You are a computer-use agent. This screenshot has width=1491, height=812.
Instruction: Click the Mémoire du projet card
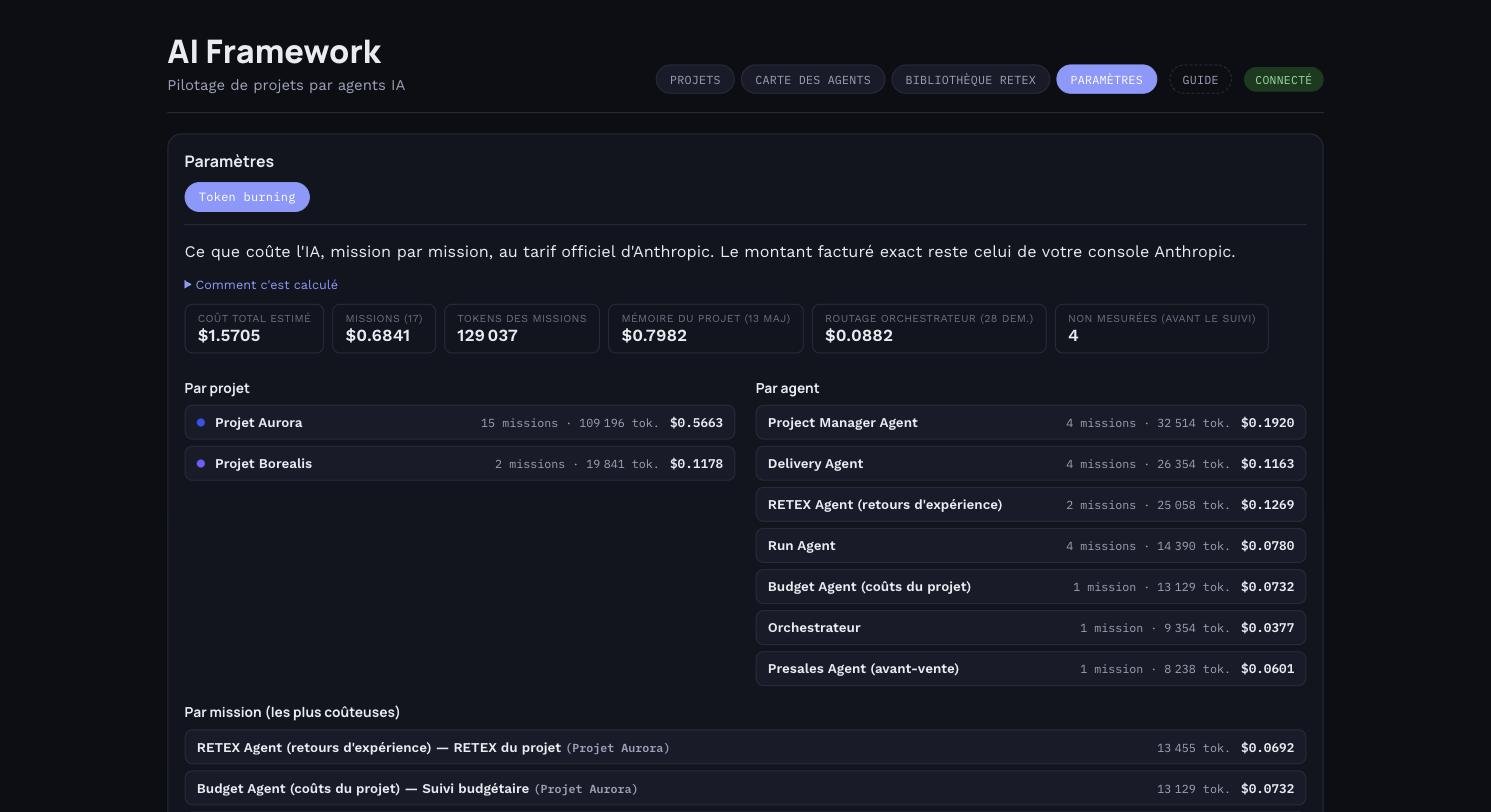(x=706, y=329)
